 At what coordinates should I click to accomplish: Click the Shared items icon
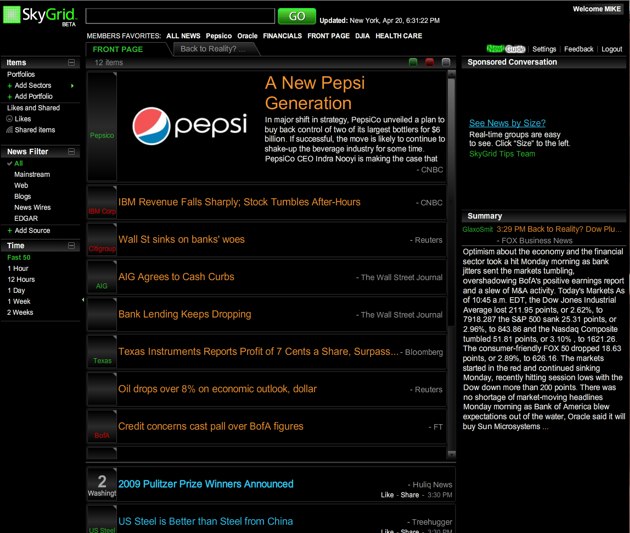coord(10,130)
